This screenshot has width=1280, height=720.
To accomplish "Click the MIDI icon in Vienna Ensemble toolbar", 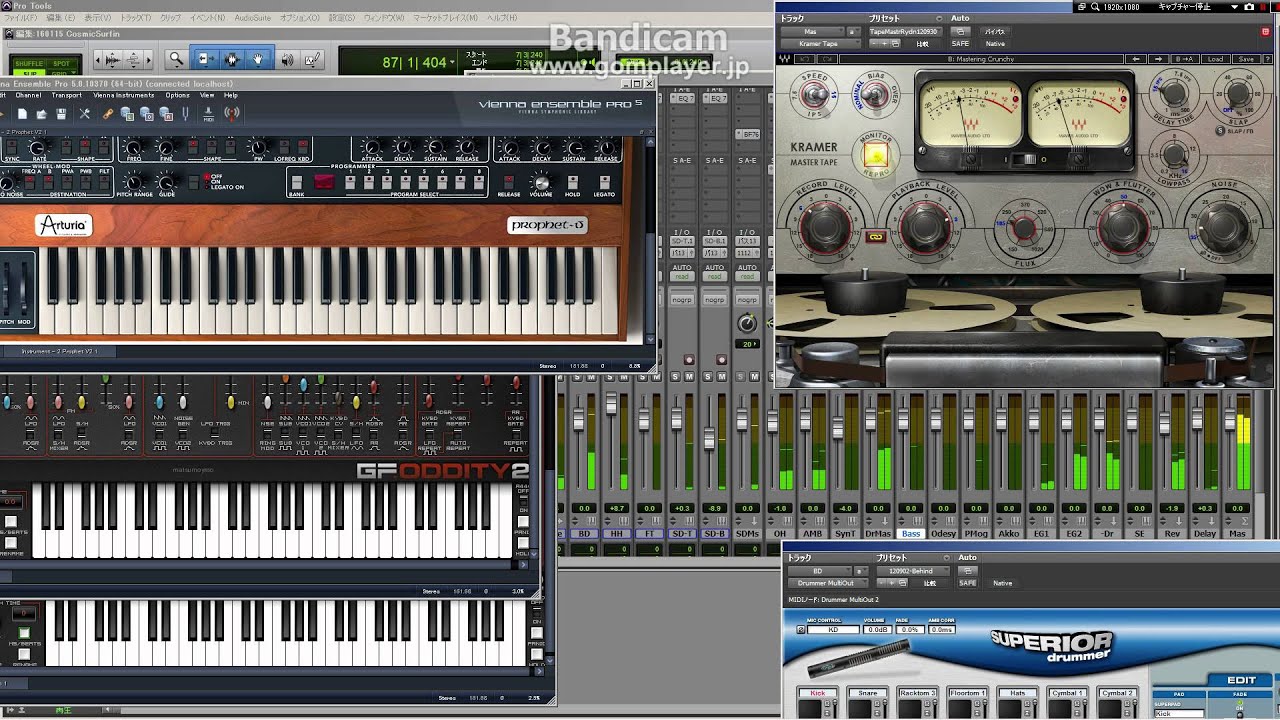I will (209, 114).
